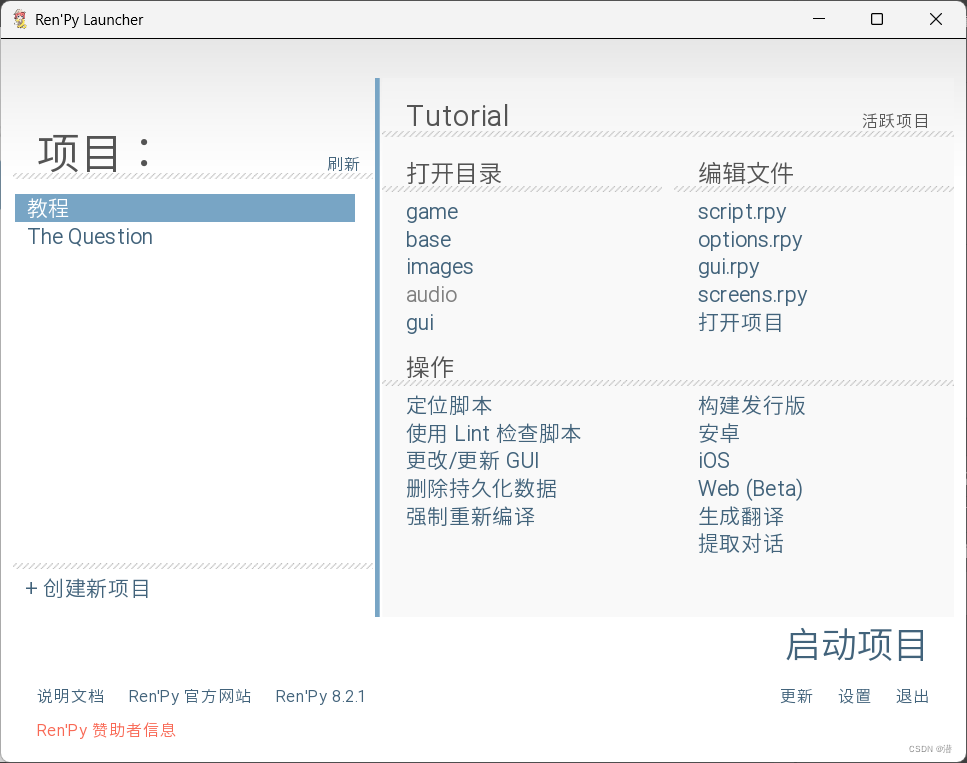Close the Ren'Py Launcher window
This screenshot has width=967, height=763.
click(x=936, y=19)
